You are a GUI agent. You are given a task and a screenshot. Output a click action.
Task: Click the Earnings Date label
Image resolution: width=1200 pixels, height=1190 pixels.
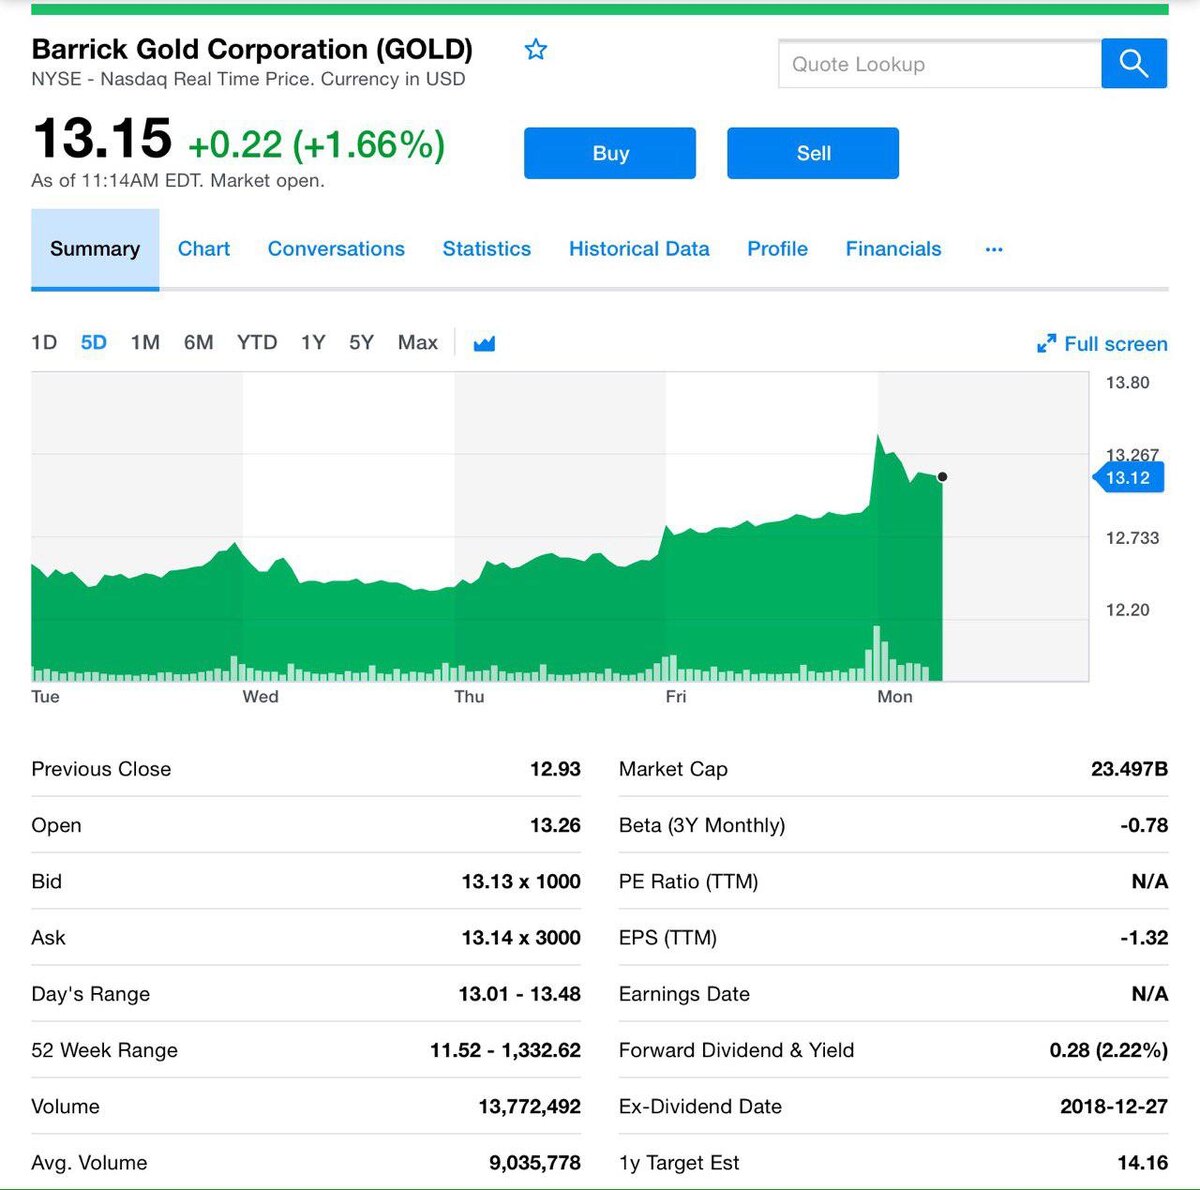[684, 994]
